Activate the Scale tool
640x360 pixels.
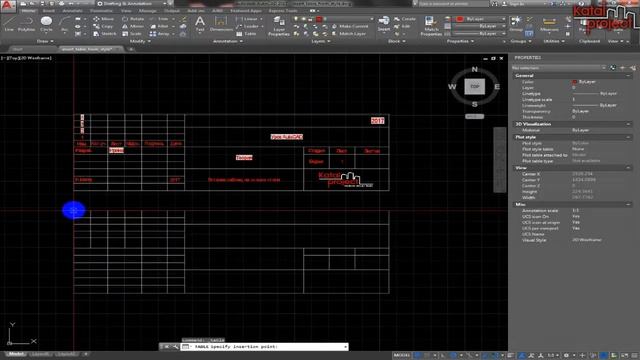point(132,33)
